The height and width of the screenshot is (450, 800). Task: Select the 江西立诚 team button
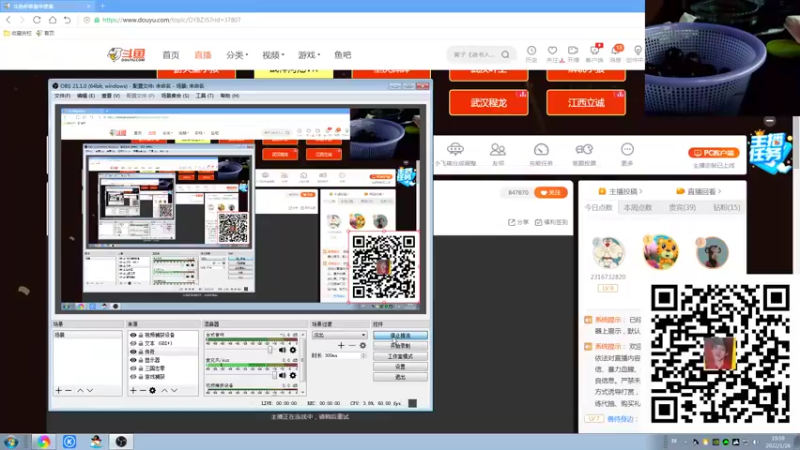[586, 103]
